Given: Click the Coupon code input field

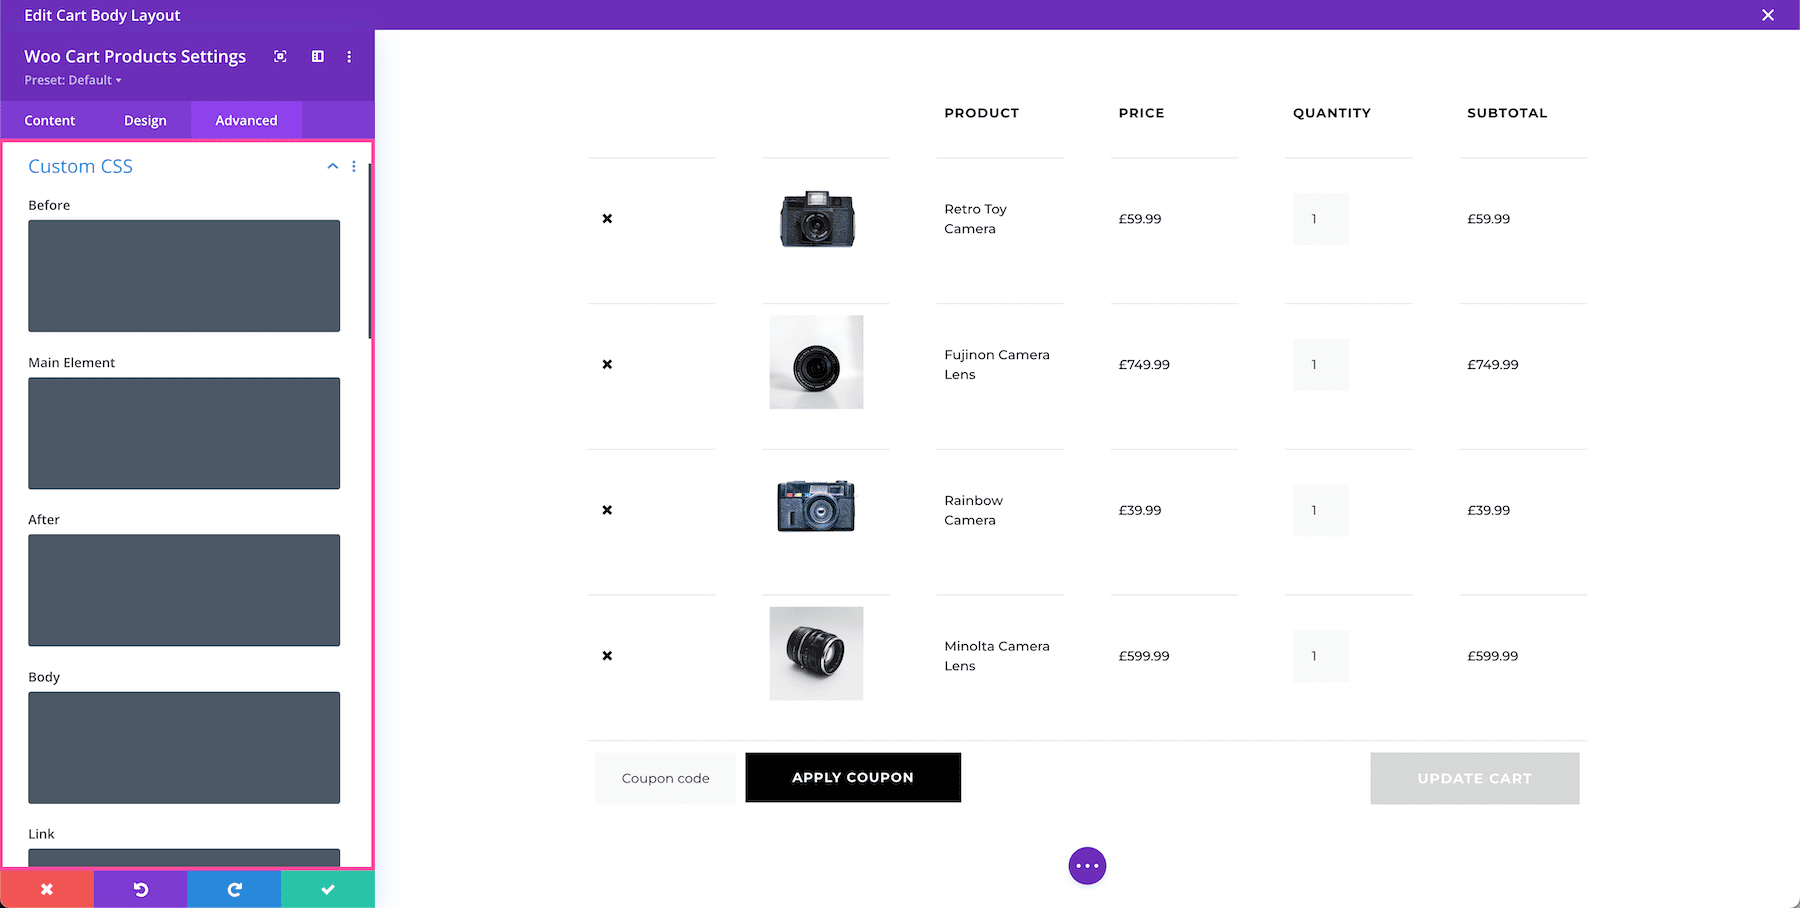Looking at the screenshot, I should tap(664, 777).
